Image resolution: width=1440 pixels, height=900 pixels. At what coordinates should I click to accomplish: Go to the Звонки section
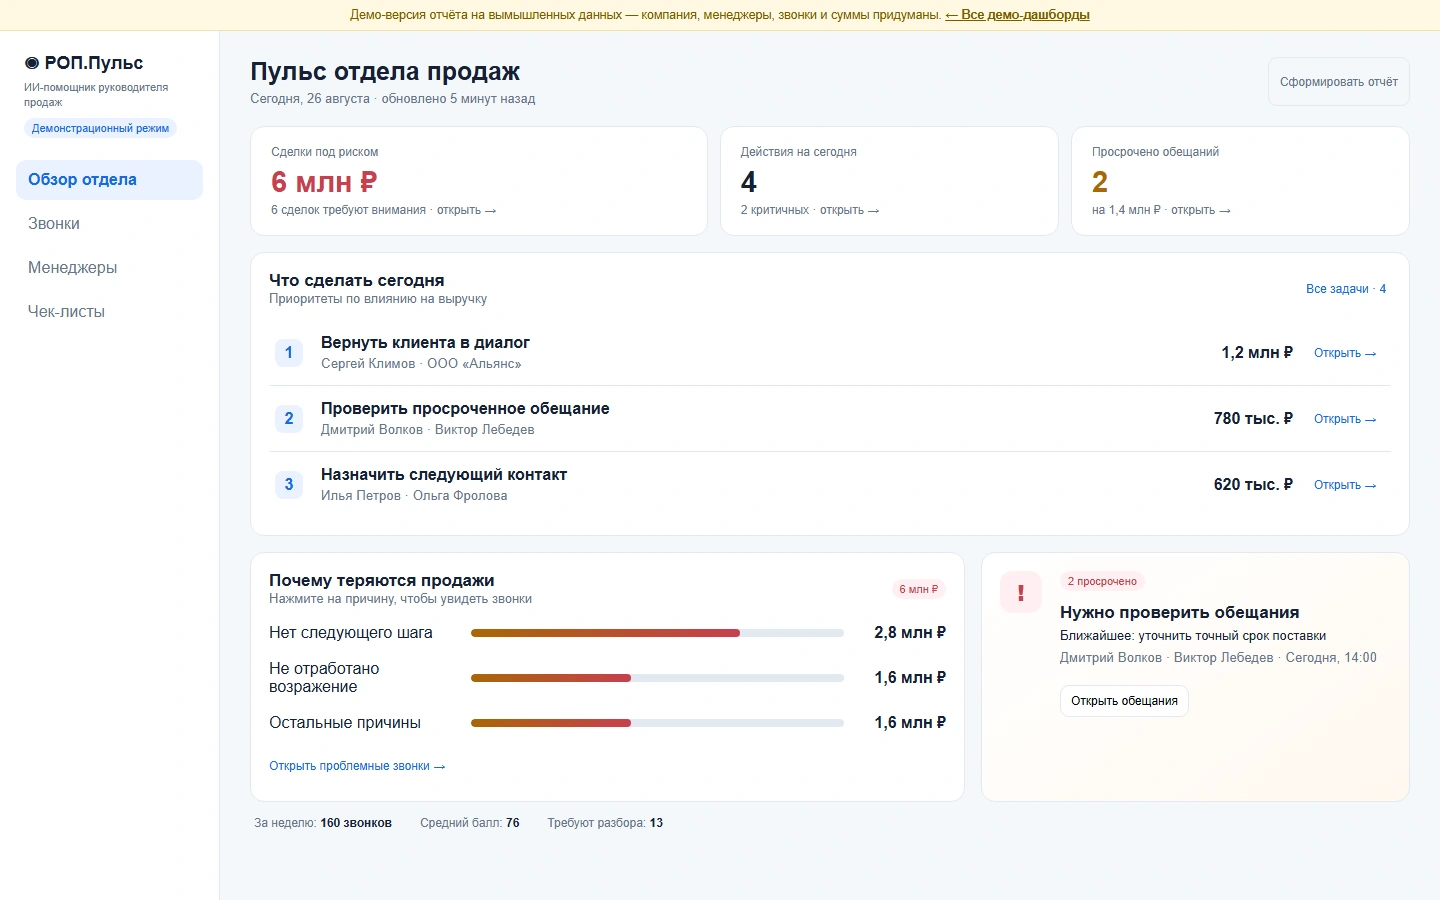(109, 224)
